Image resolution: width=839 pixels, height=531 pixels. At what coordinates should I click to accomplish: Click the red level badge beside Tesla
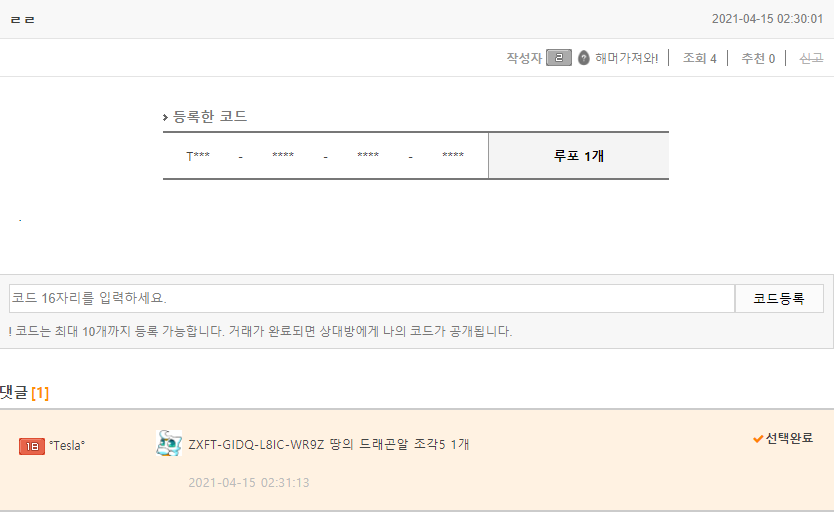pyautogui.click(x=32, y=446)
